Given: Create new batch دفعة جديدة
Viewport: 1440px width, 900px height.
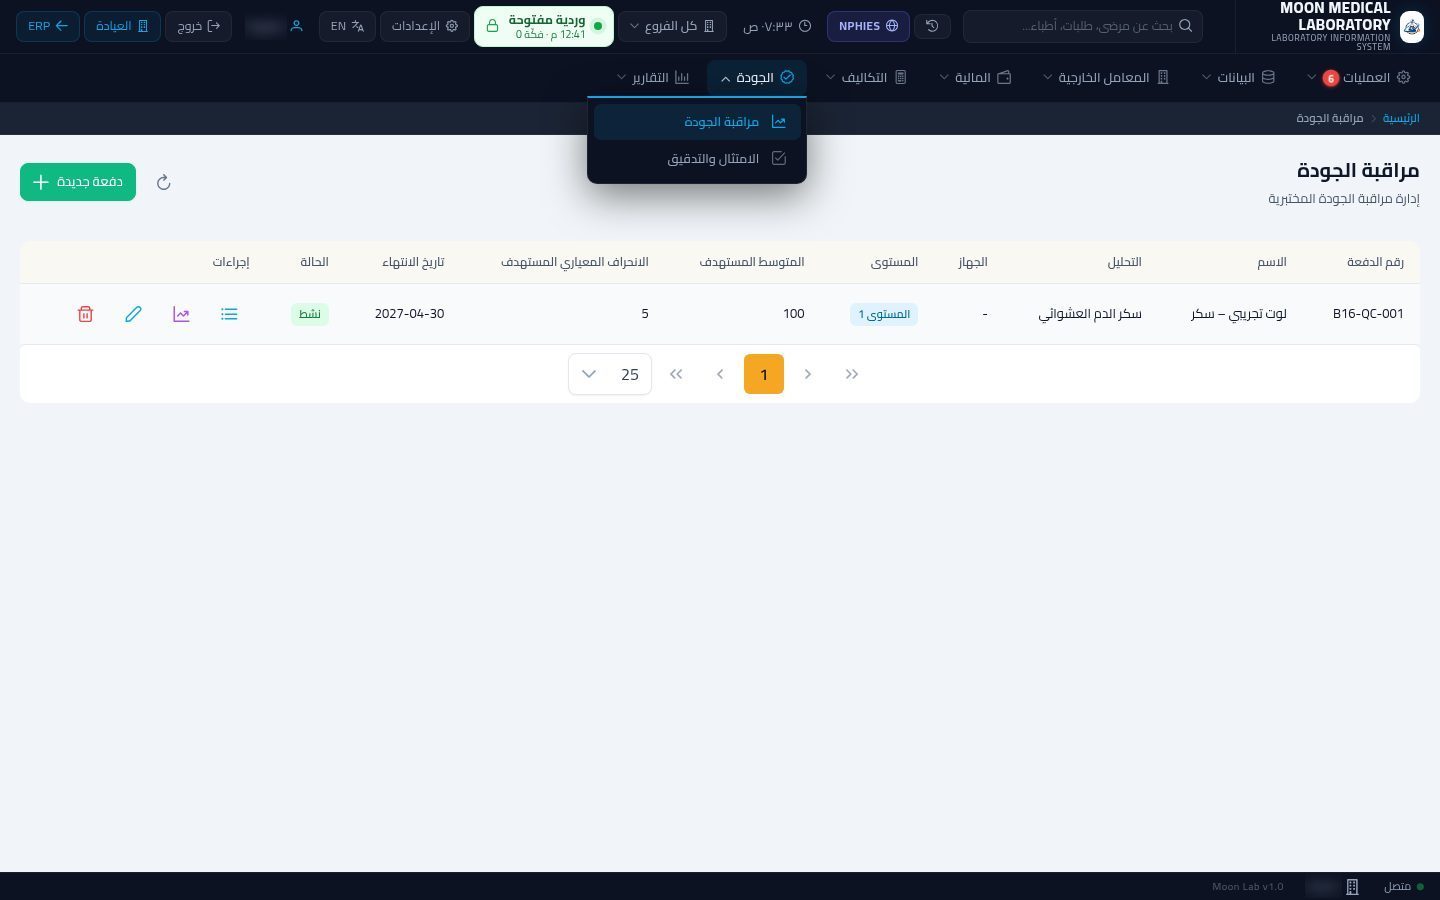Looking at the screenshot, I should (78, 182).
